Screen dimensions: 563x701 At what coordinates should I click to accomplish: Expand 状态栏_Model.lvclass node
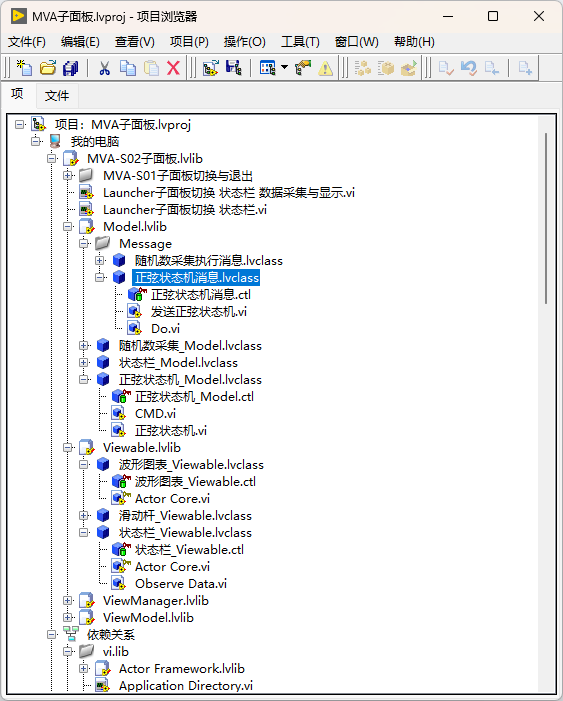[84, 362]
